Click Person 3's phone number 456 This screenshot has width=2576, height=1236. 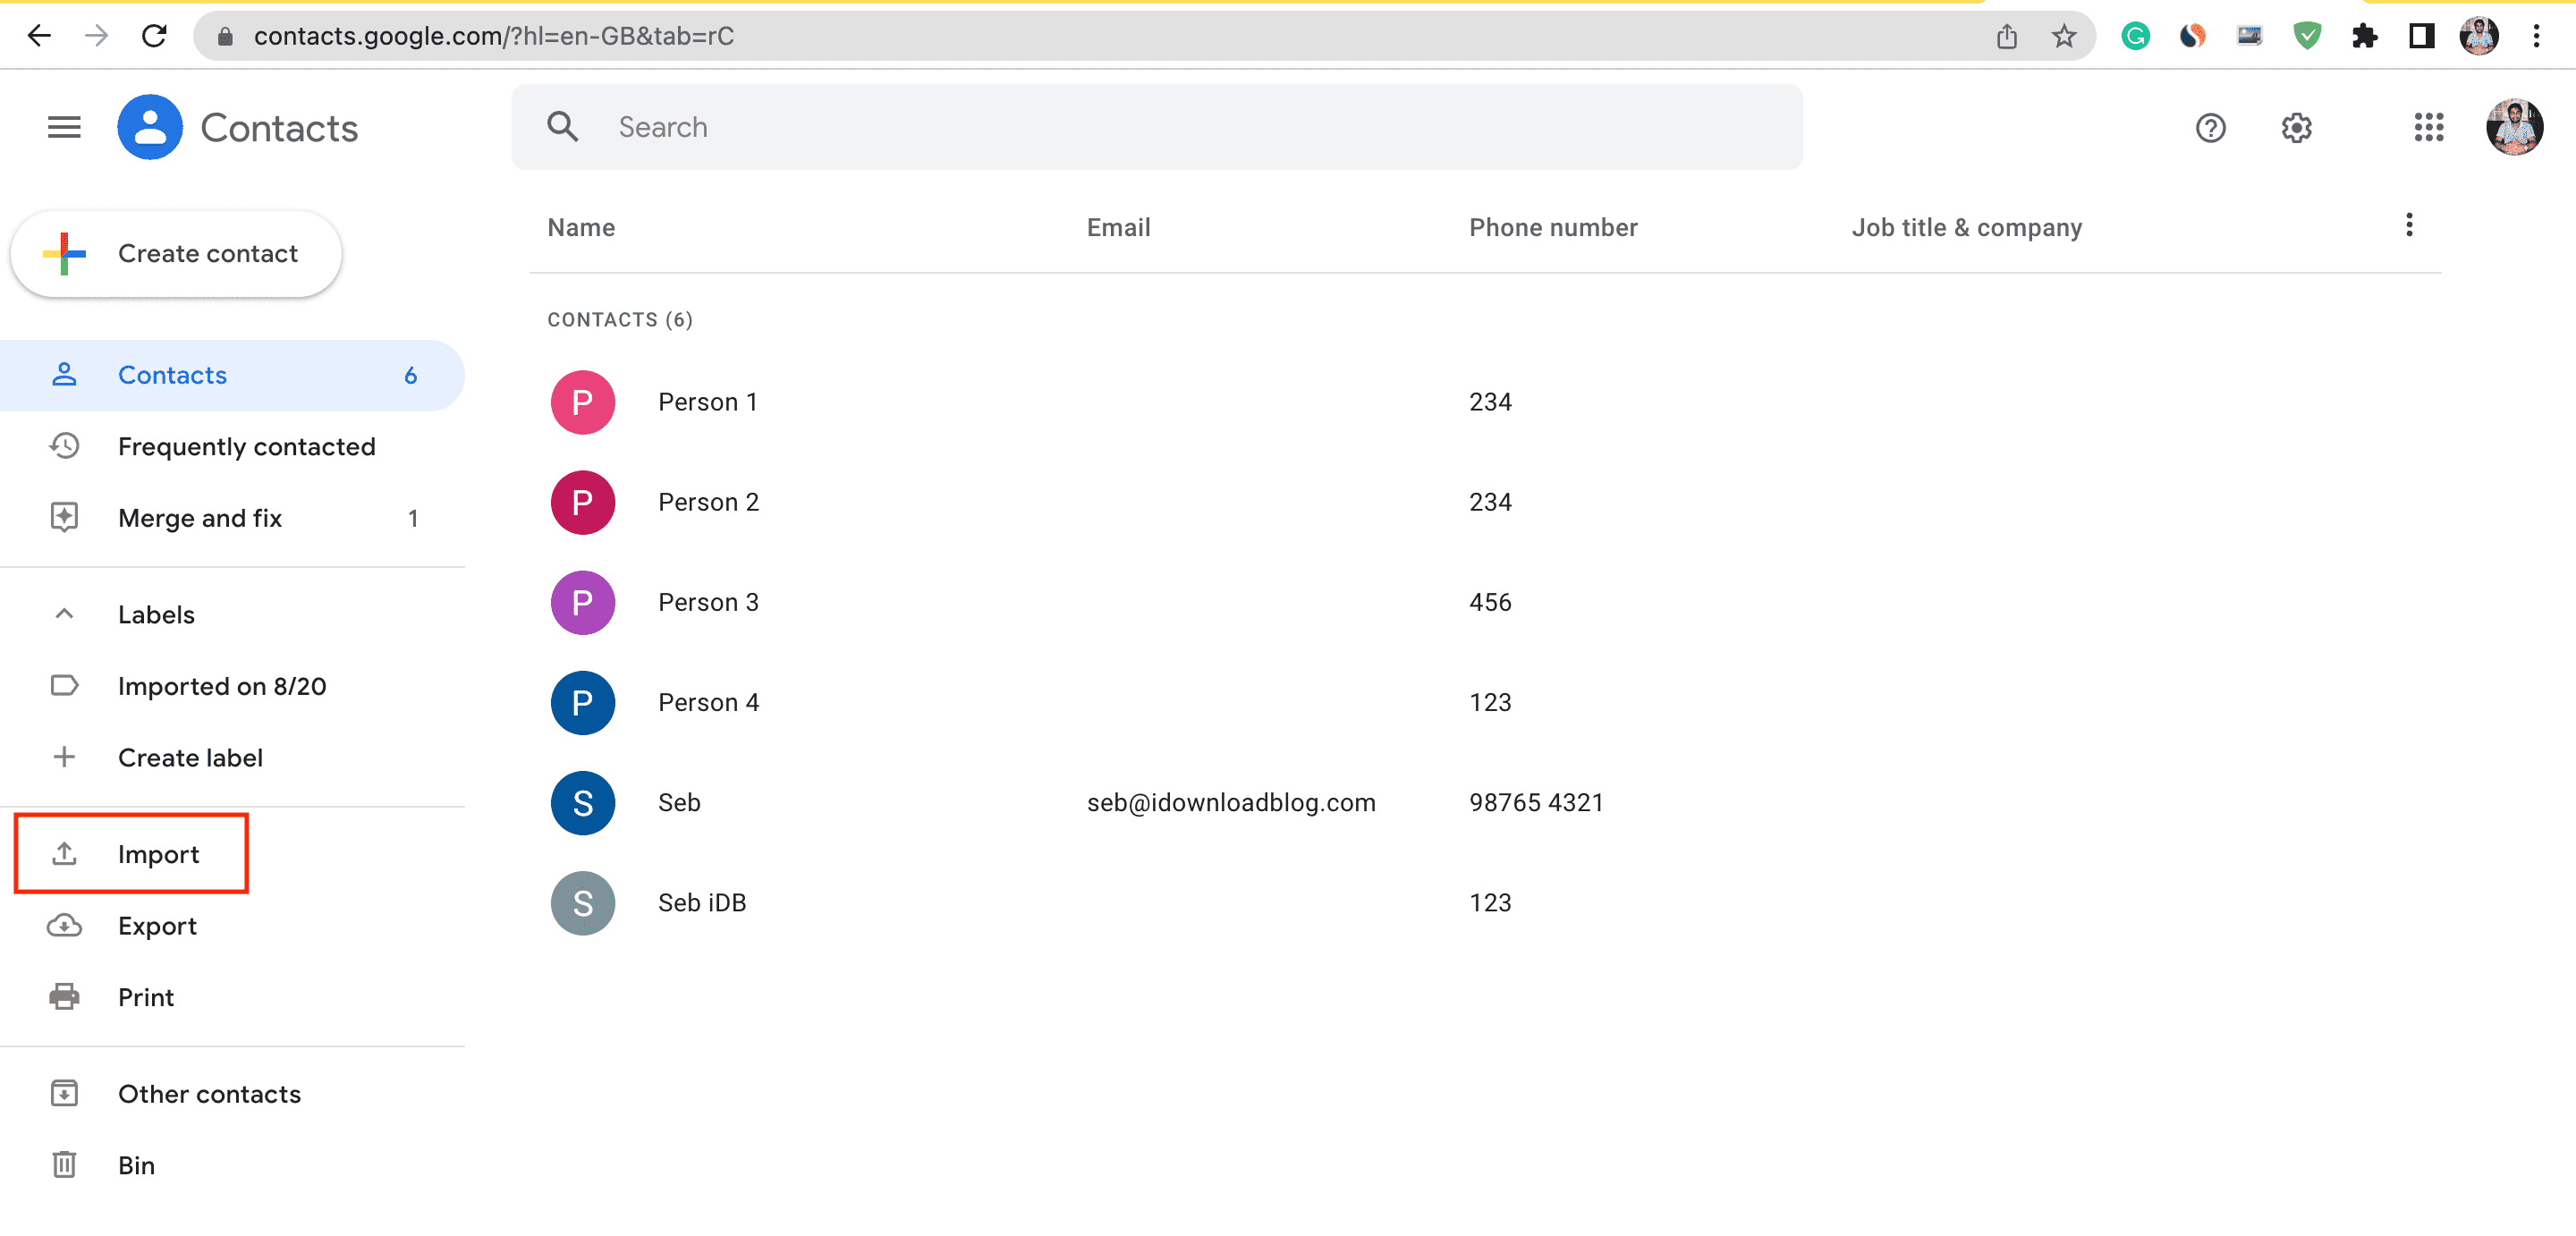pos(1490,602)
